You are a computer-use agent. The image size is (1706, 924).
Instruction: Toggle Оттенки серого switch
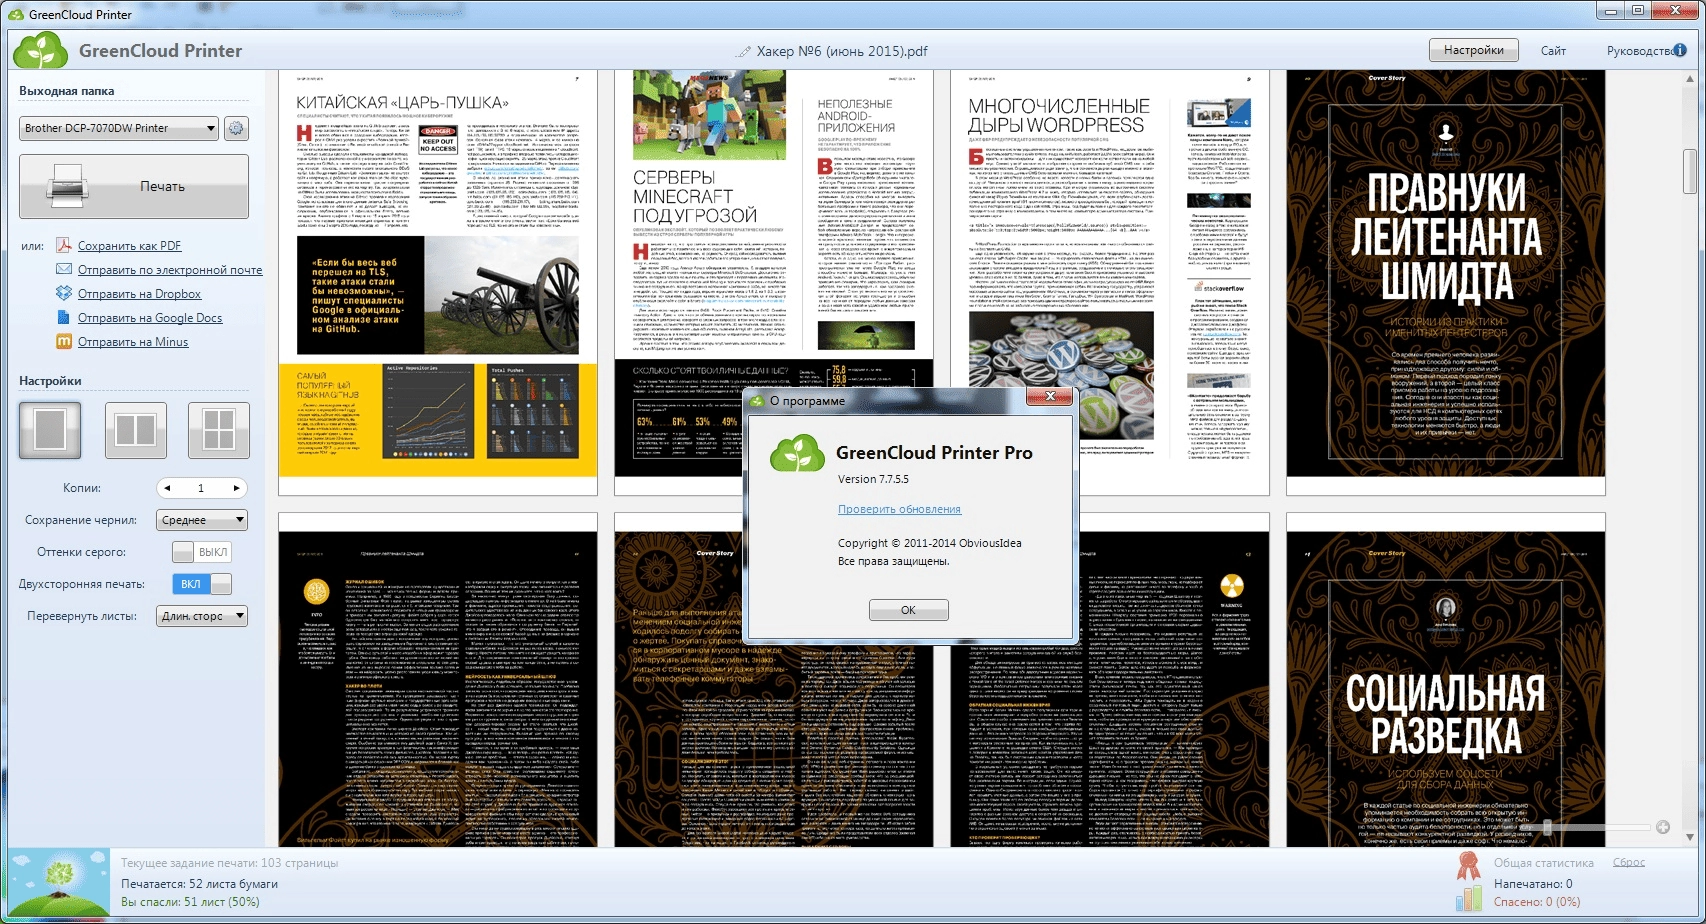202,552
